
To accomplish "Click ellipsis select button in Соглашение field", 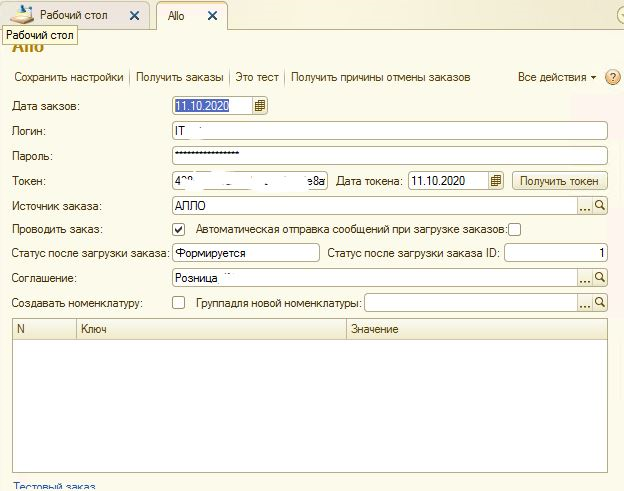I will point(585,278).
